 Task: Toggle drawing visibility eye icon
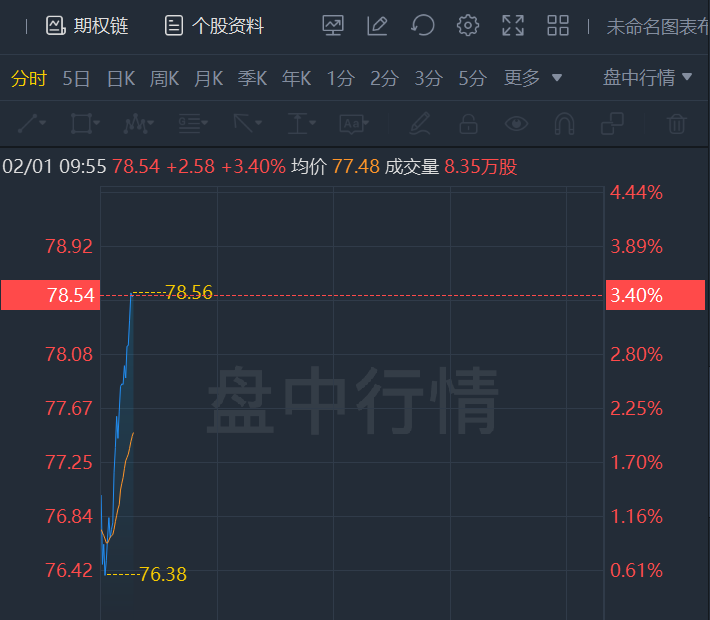[x=516, y=123]
